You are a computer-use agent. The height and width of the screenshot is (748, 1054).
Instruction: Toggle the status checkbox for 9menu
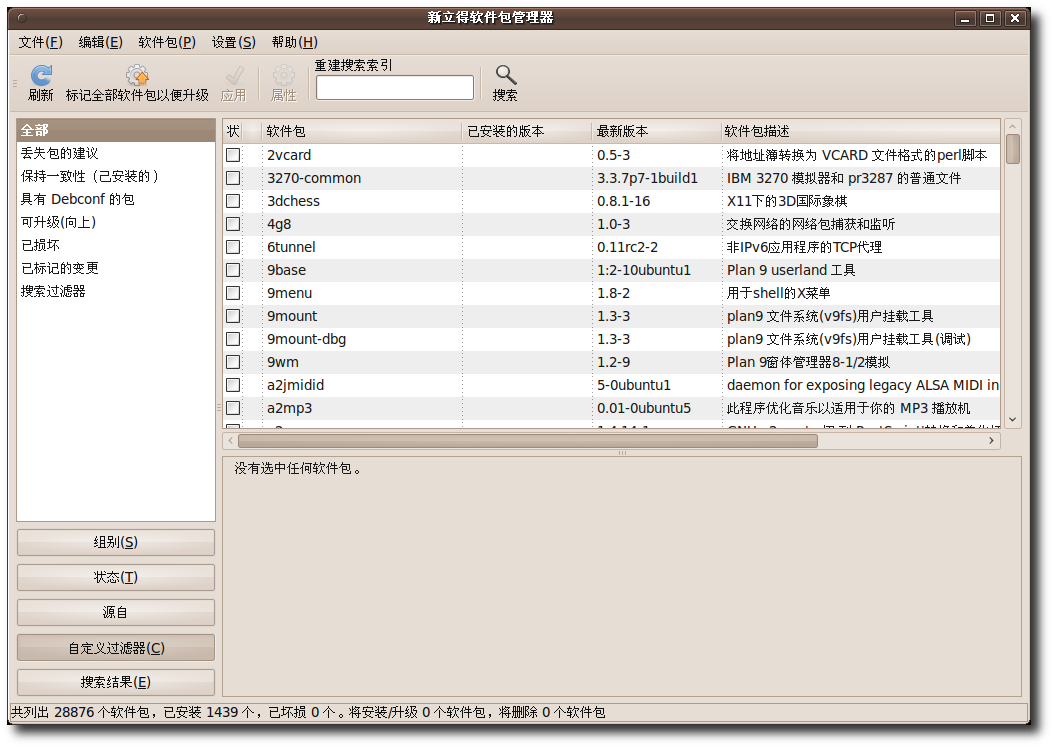233,293
